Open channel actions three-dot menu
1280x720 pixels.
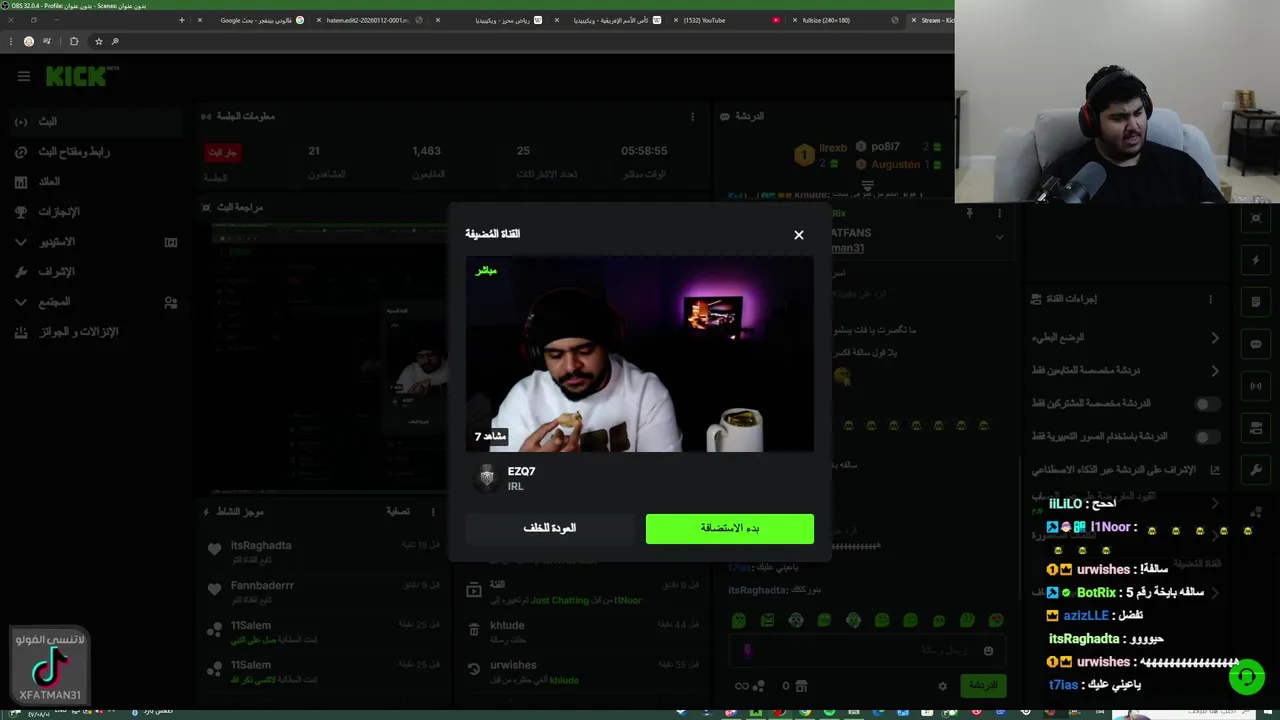click(x=1210, y=299)
